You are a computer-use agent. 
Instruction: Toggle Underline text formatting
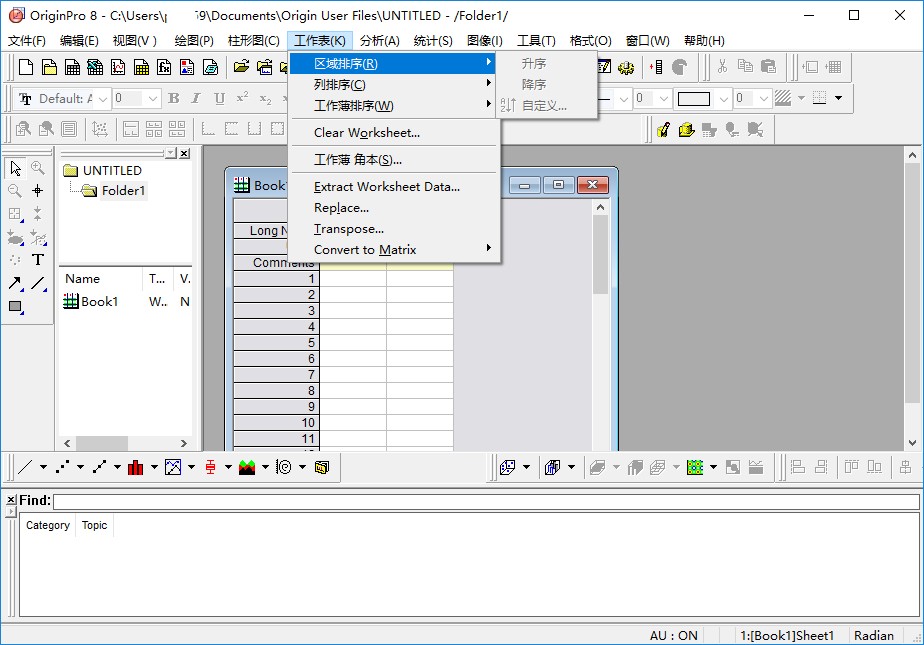[218, 98]
